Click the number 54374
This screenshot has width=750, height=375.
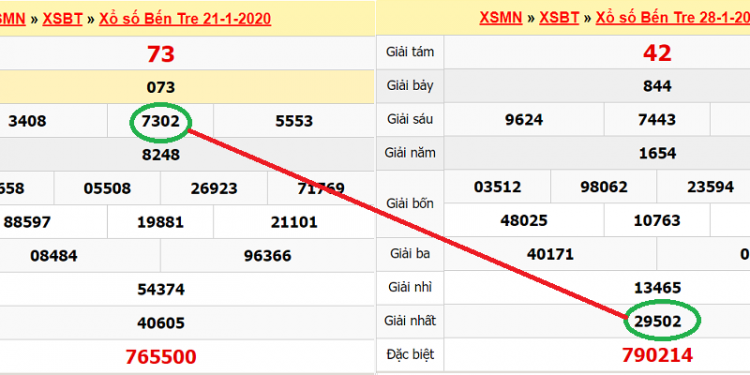161,289
